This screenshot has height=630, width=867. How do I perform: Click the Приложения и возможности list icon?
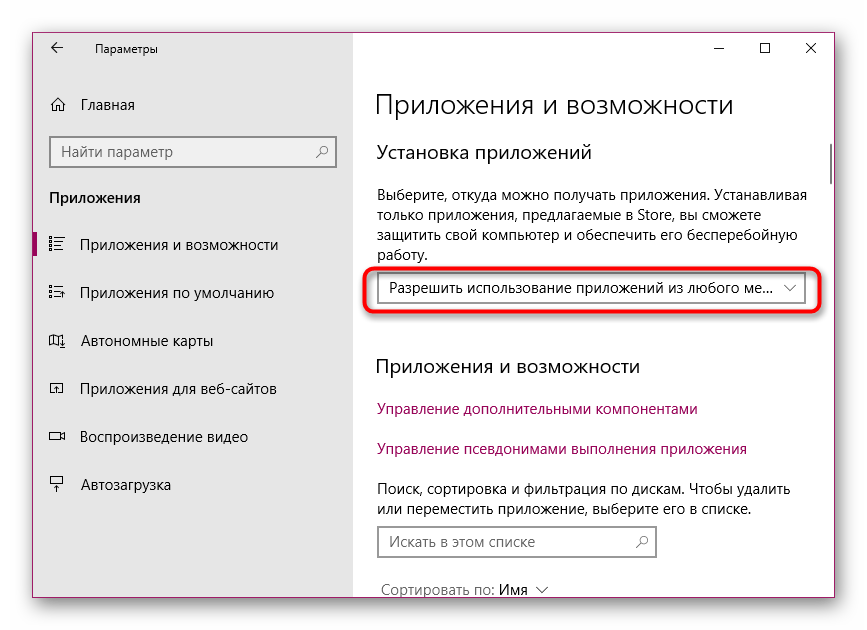(x=57, y=244)
